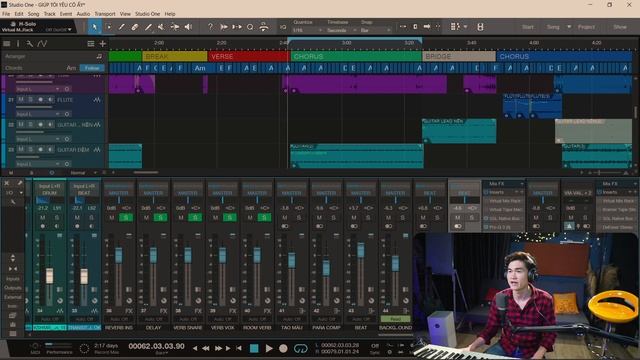Click the video/film strip toolbar icon
The height and width of the screenshot is (360, 640).
coord(480,27)
